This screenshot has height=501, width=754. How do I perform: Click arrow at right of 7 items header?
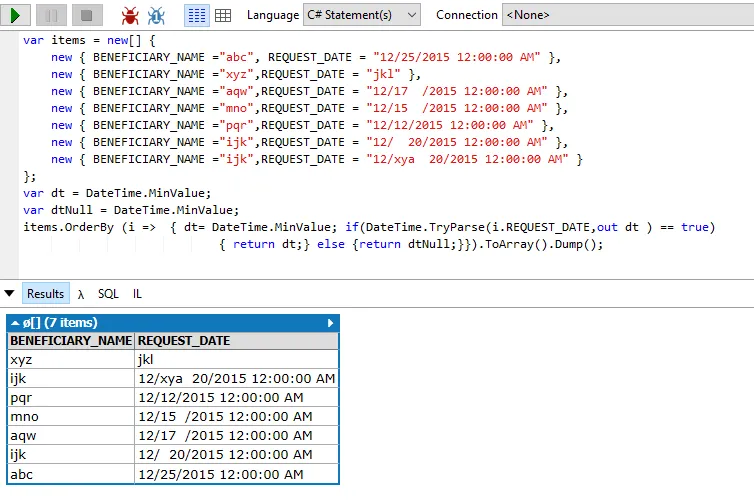point(330,323)
